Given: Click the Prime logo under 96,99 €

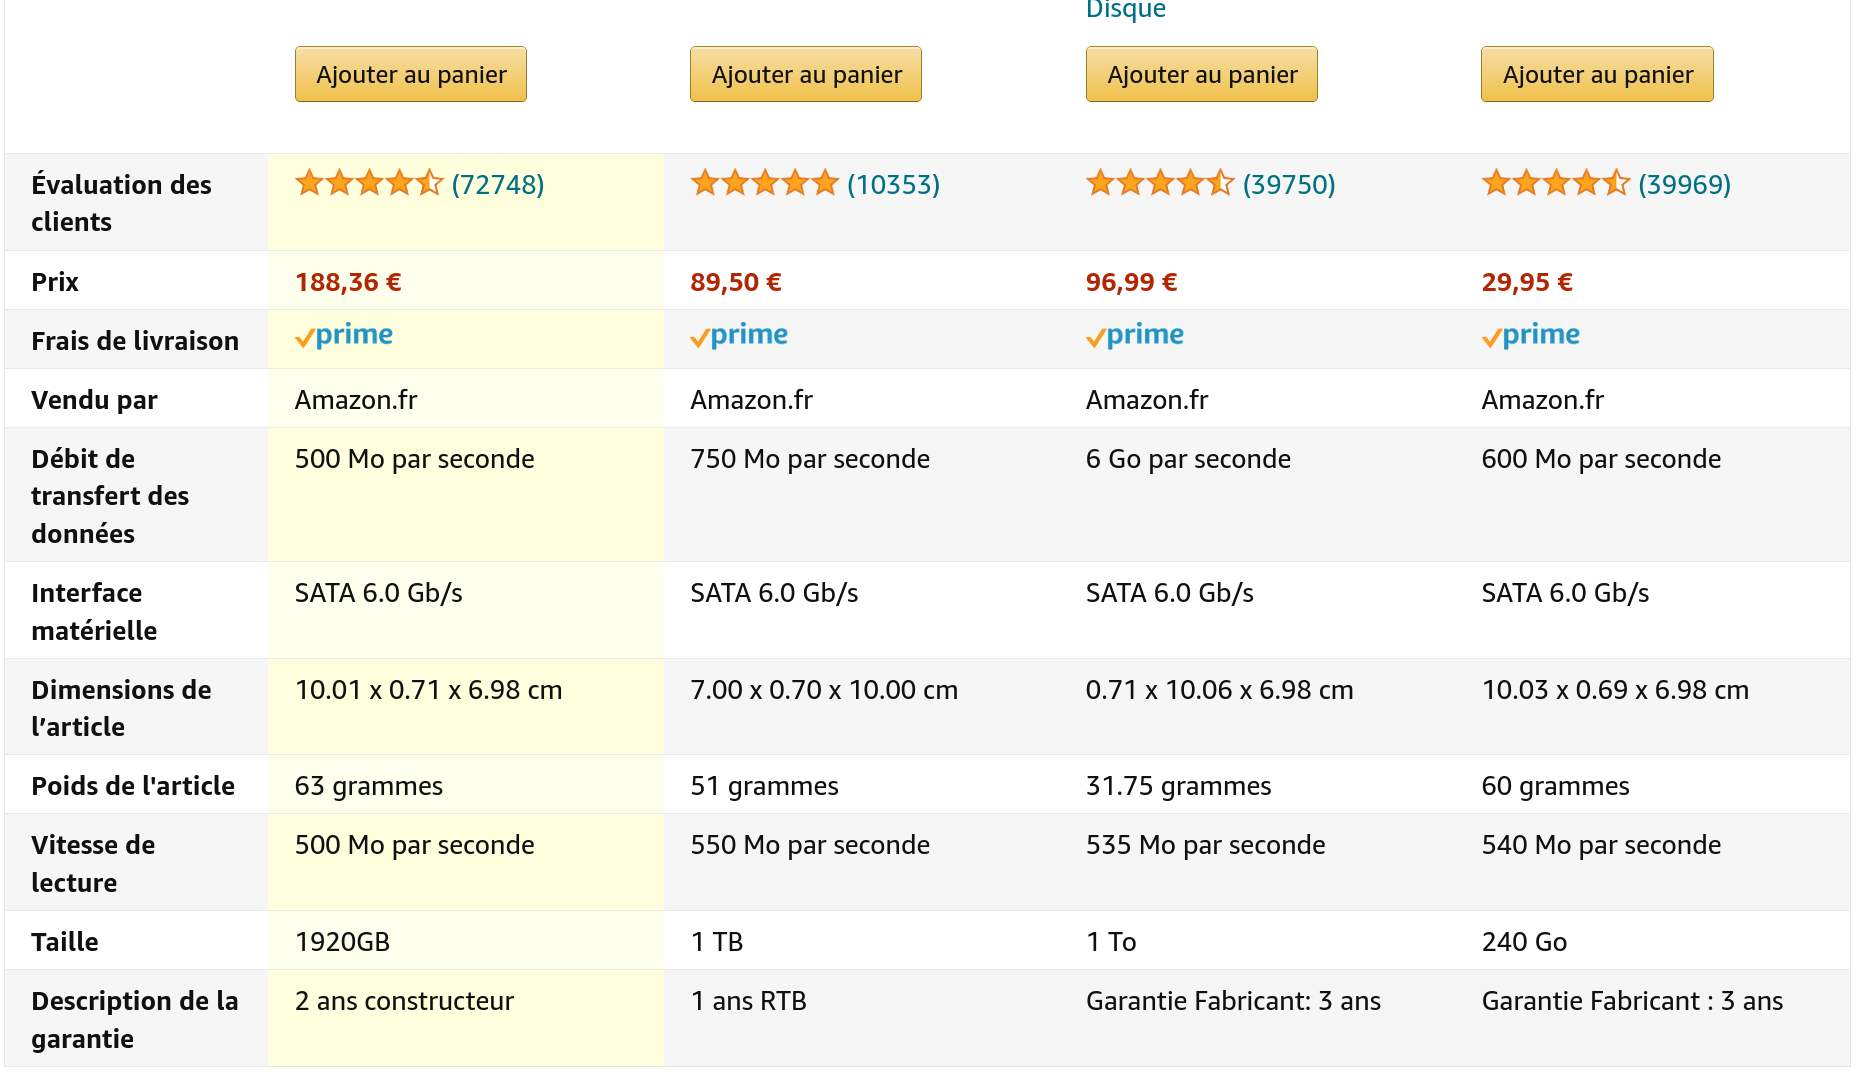Looking at the screenshot, I should coord(1135,336).
